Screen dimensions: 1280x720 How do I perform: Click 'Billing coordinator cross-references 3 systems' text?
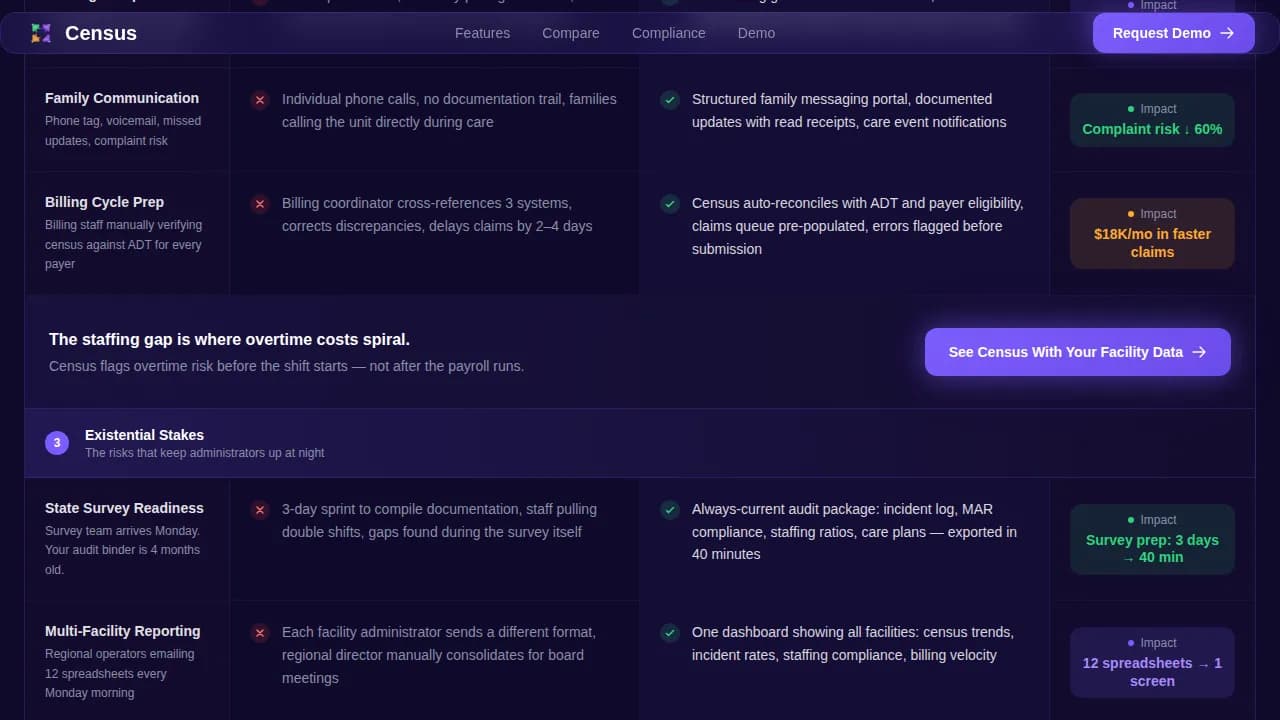pyautogui.click(x=437, y=214)
